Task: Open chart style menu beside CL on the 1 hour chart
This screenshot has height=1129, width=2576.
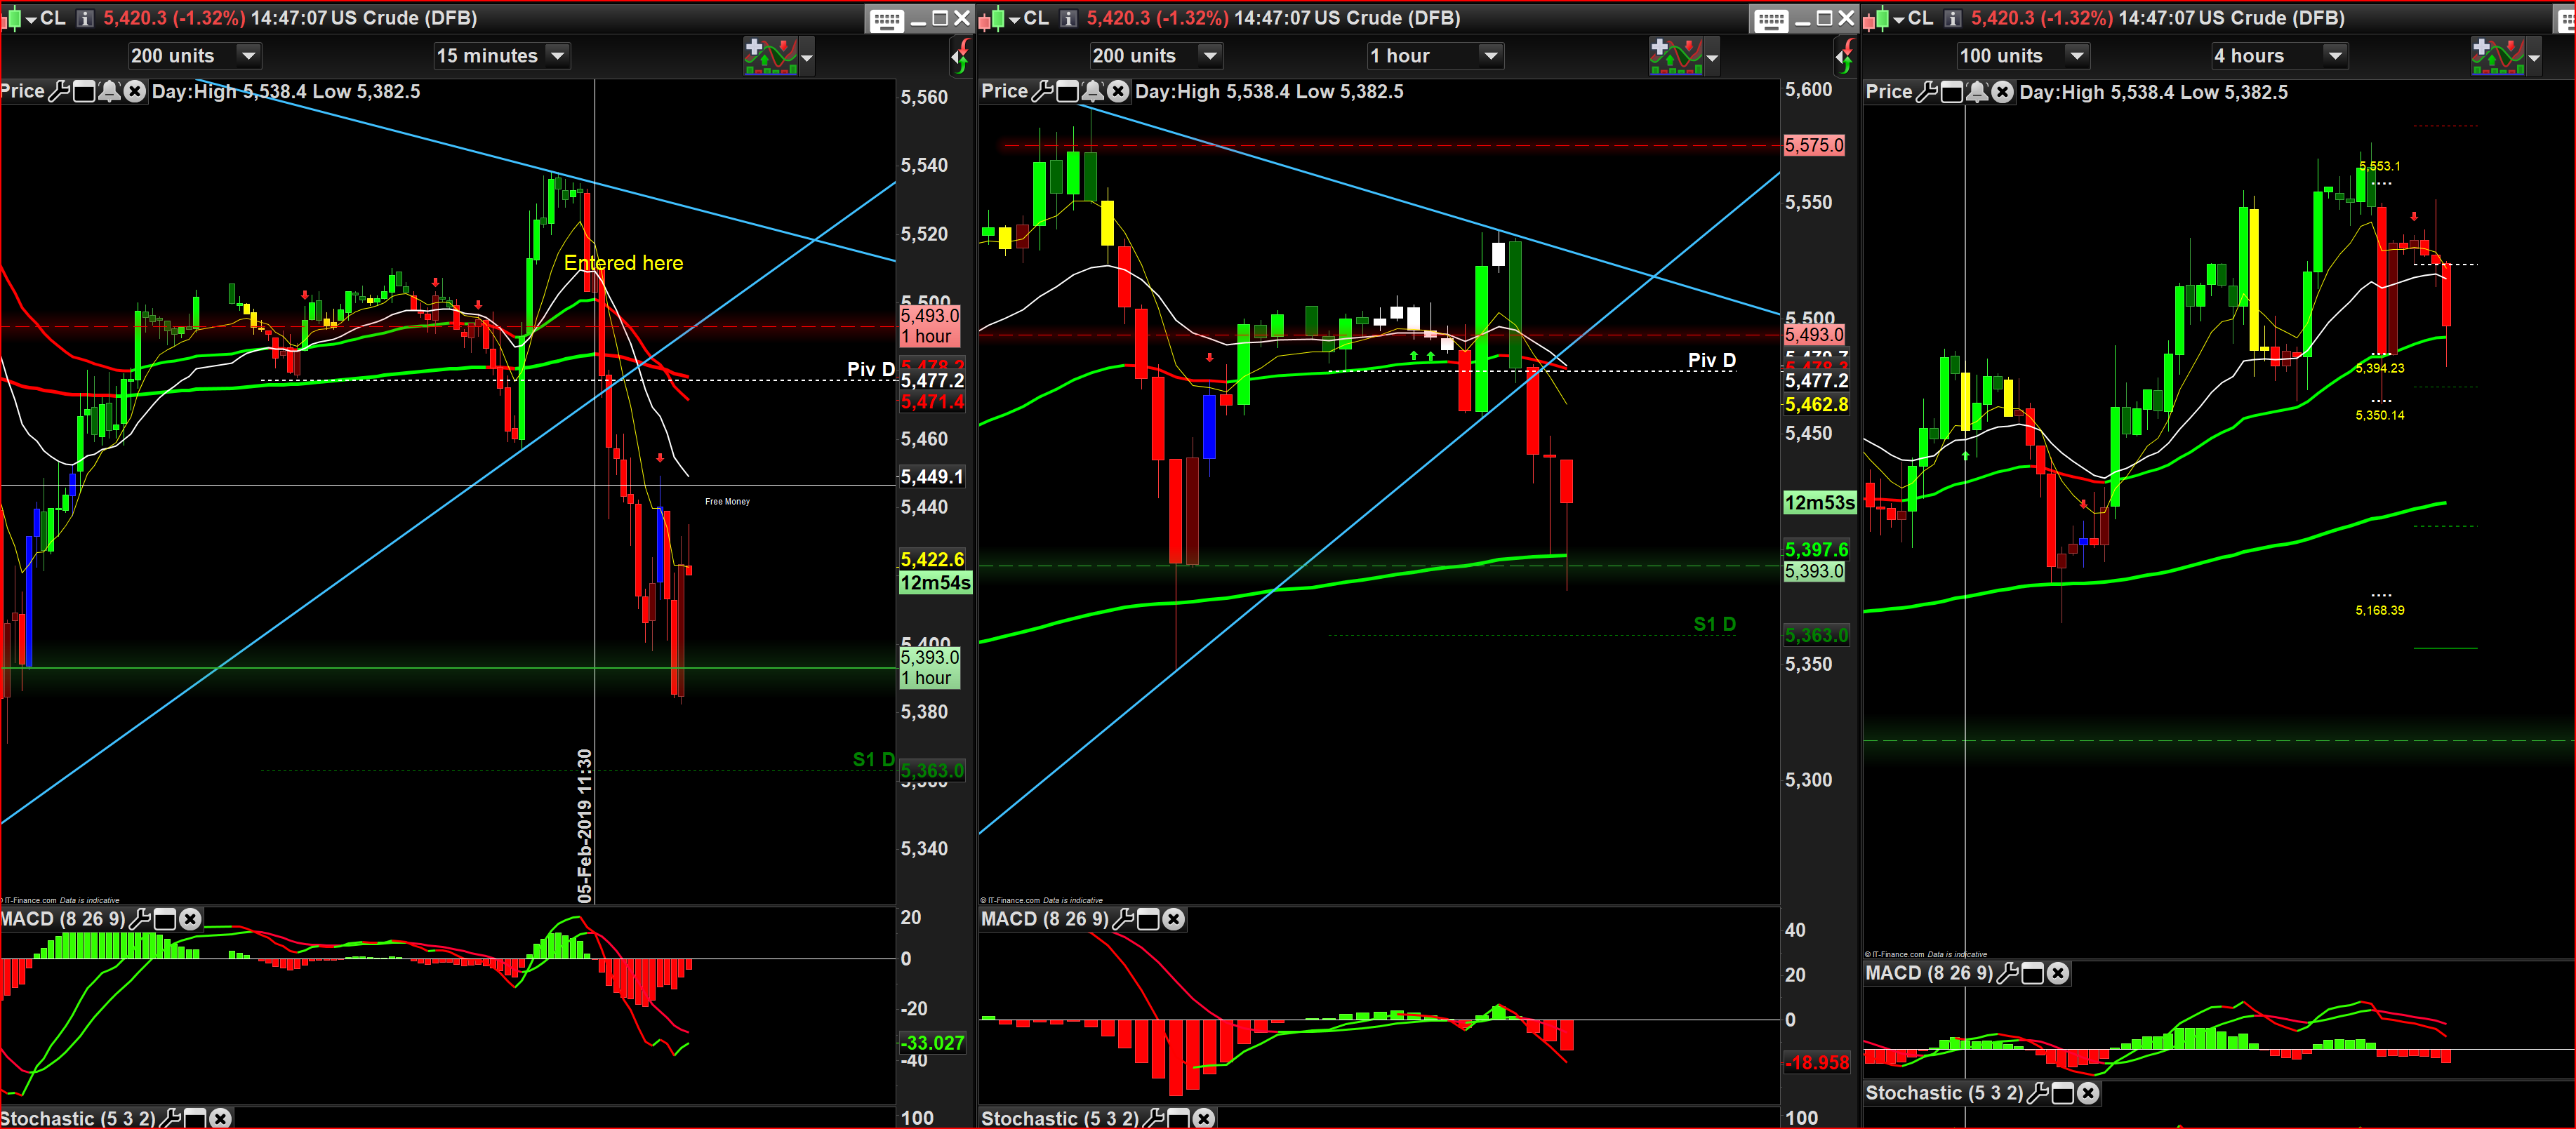Action: (1014, 19)
